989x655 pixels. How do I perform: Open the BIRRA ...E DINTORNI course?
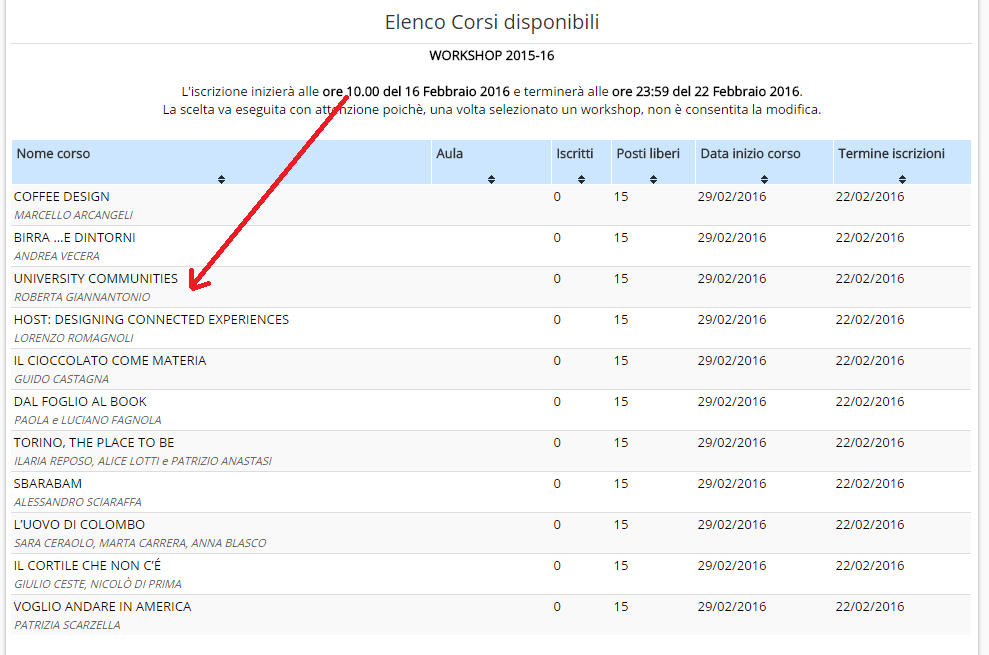(x=75, y=238)
